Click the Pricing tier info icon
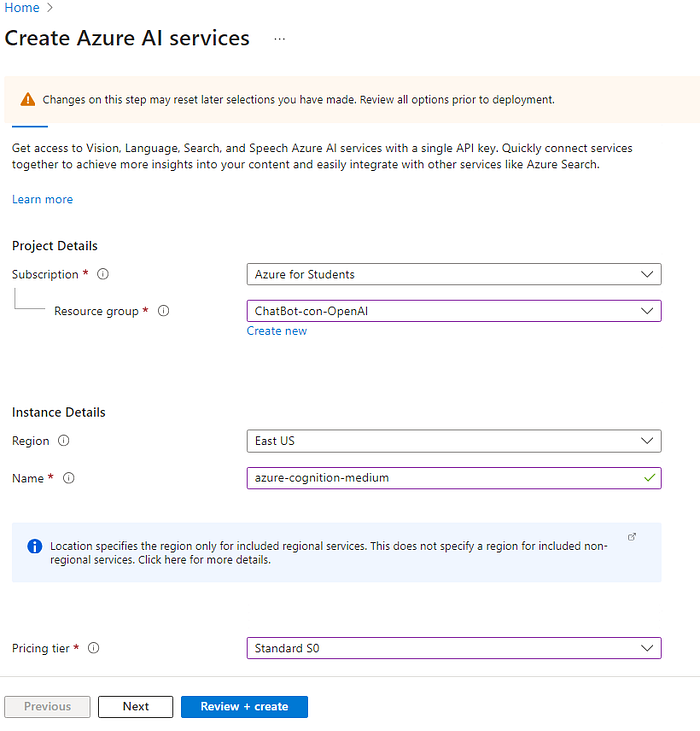700x731 pixels. 94,648
